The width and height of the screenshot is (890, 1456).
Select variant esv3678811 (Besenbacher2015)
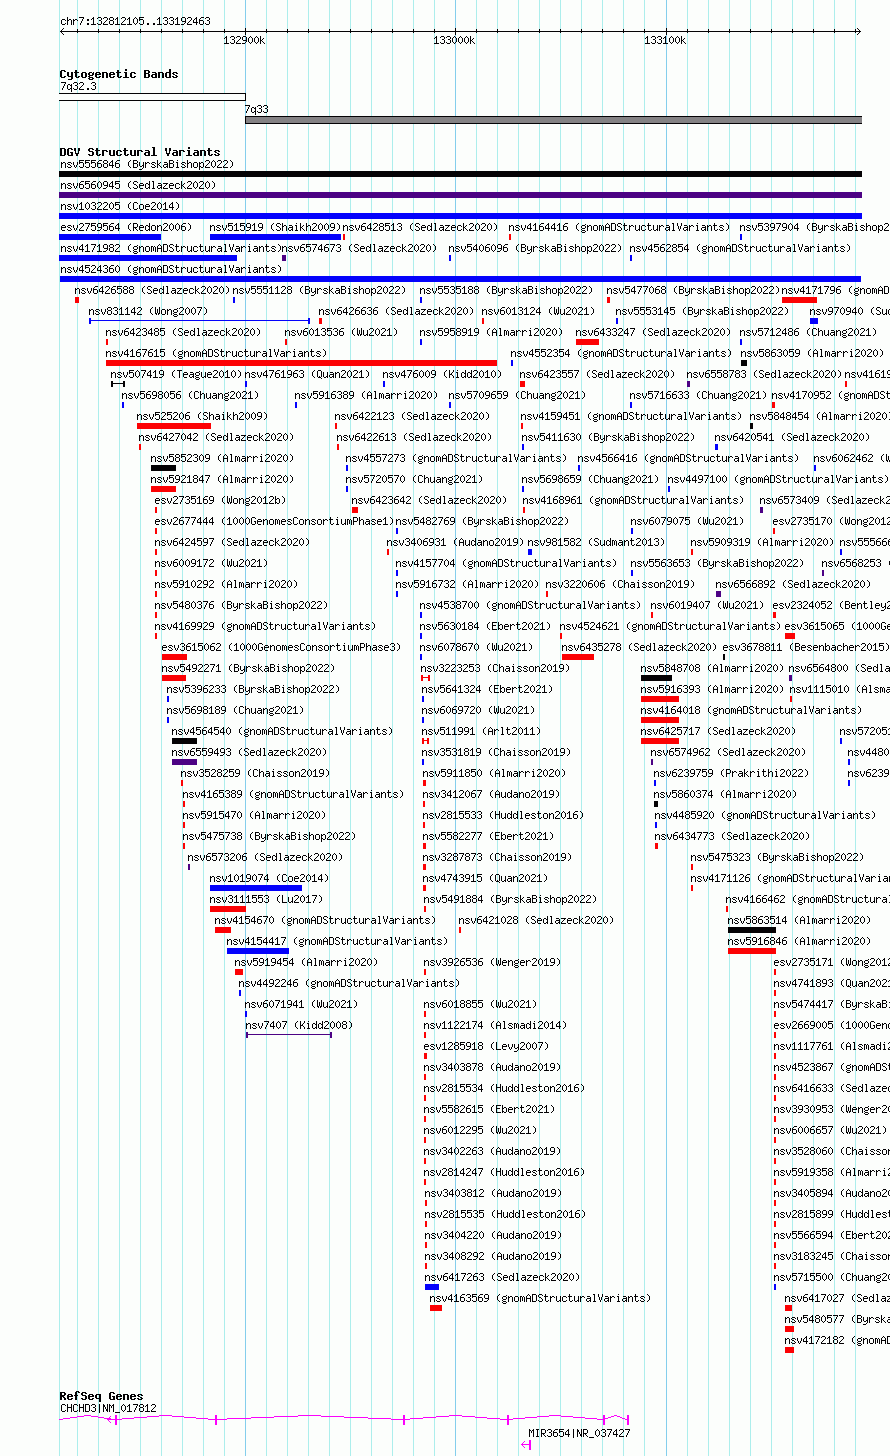click(x=806, y=647)
